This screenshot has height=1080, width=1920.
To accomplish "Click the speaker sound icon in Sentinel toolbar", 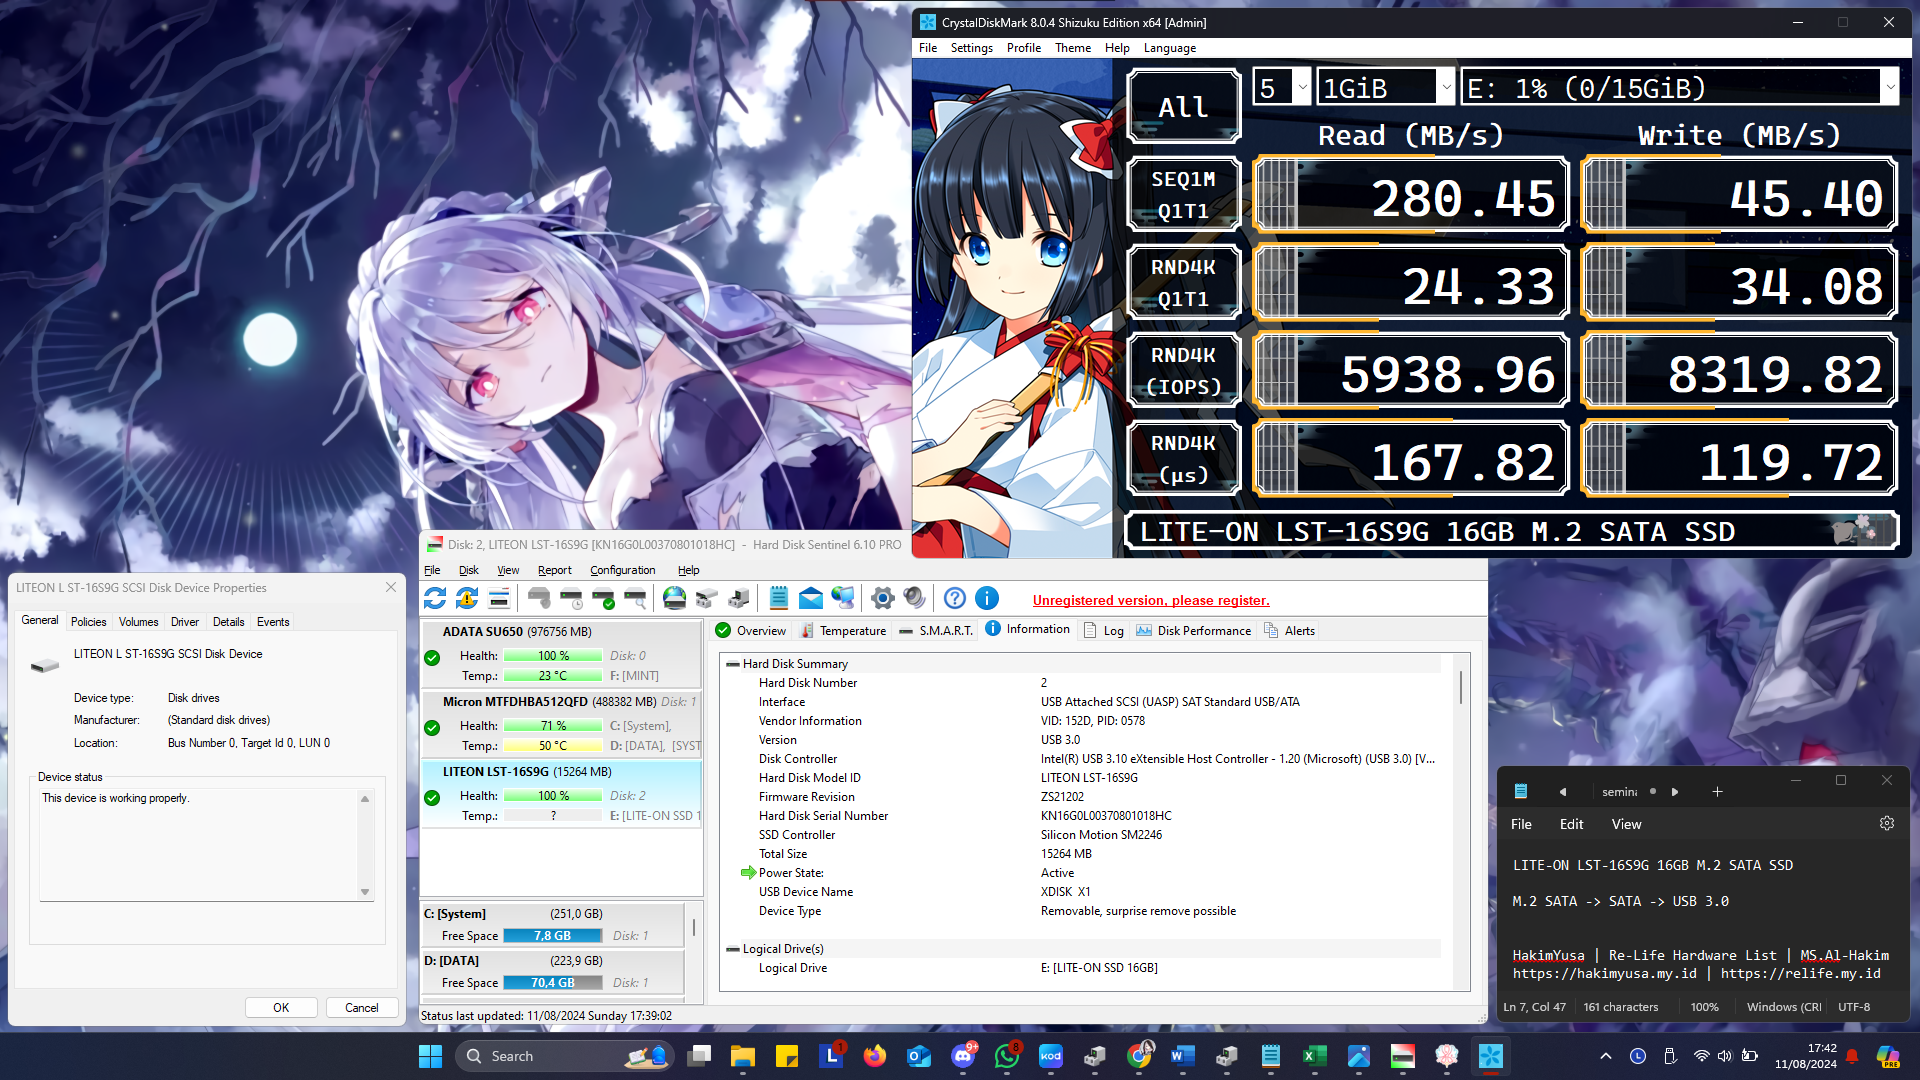I will click(x=914, y=598).
